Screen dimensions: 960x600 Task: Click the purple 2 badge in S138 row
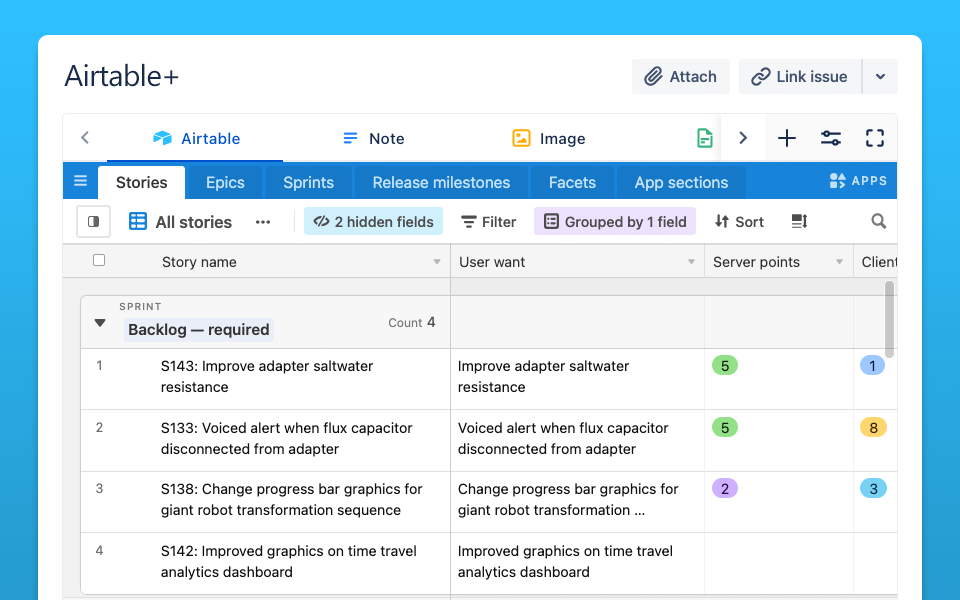click(x=725, y=489)
